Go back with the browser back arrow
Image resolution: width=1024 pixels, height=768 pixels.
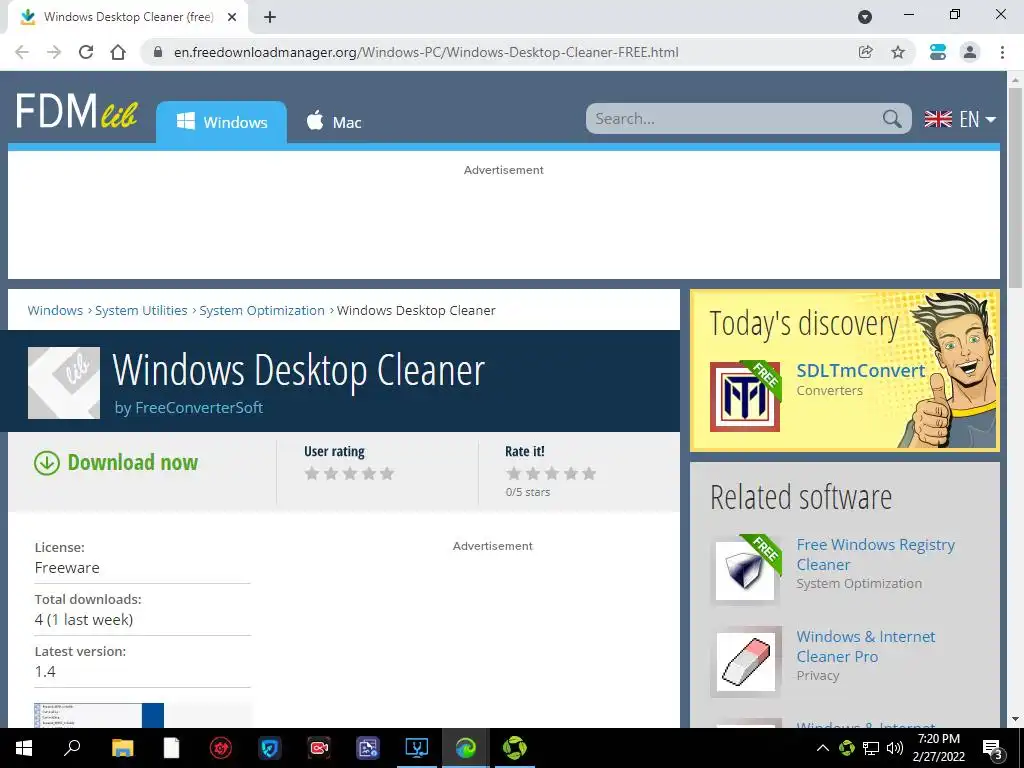coord(22,52)
